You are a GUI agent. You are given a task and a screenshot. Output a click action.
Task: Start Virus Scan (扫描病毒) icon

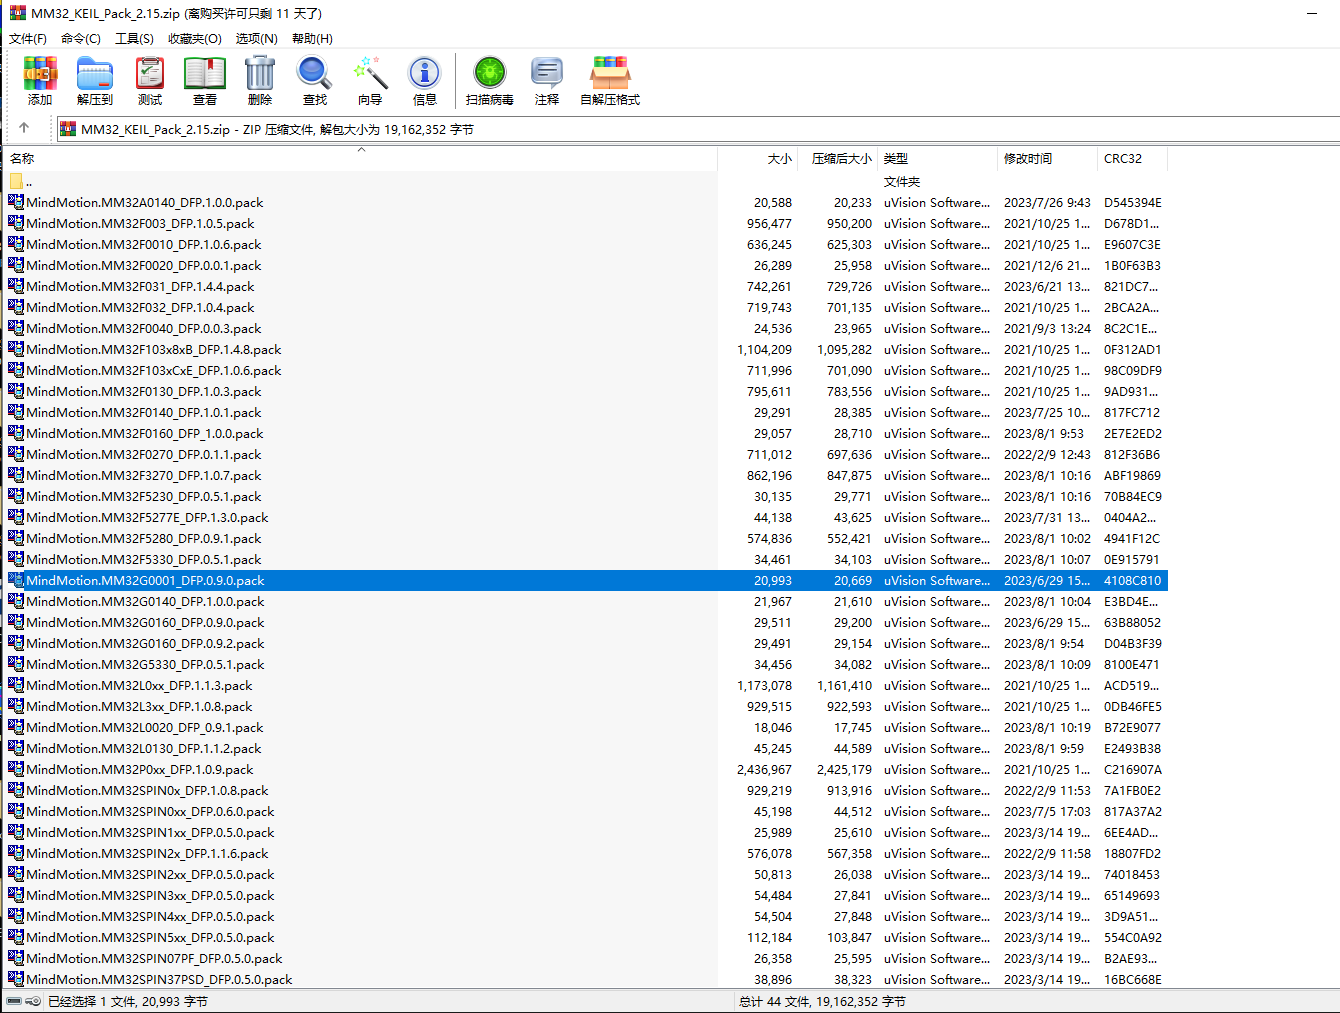490,81
